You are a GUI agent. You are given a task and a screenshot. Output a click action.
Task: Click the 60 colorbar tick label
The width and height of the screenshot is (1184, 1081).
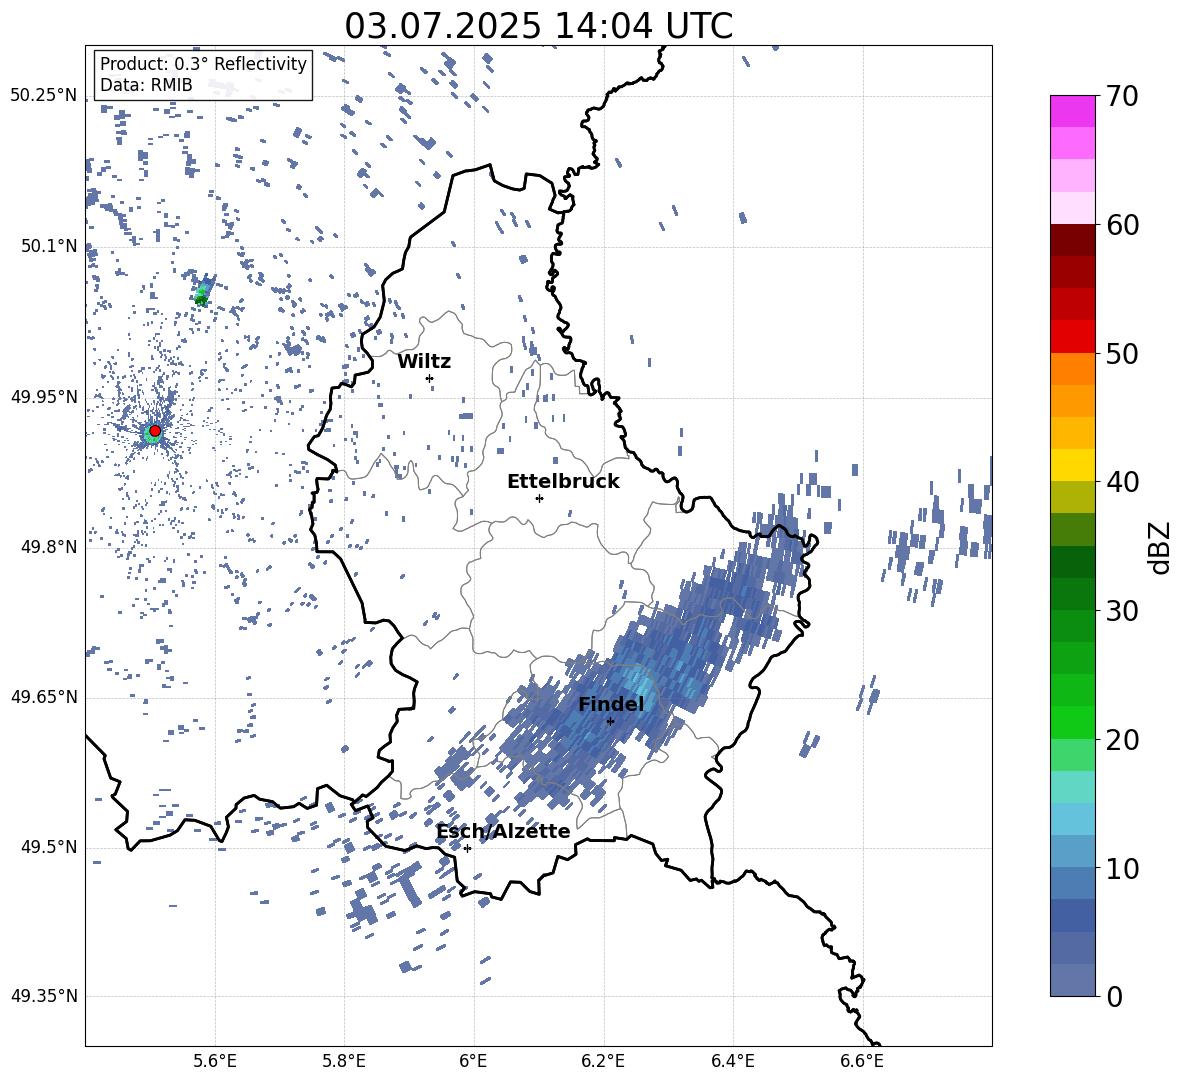(x=1122, y=225)
